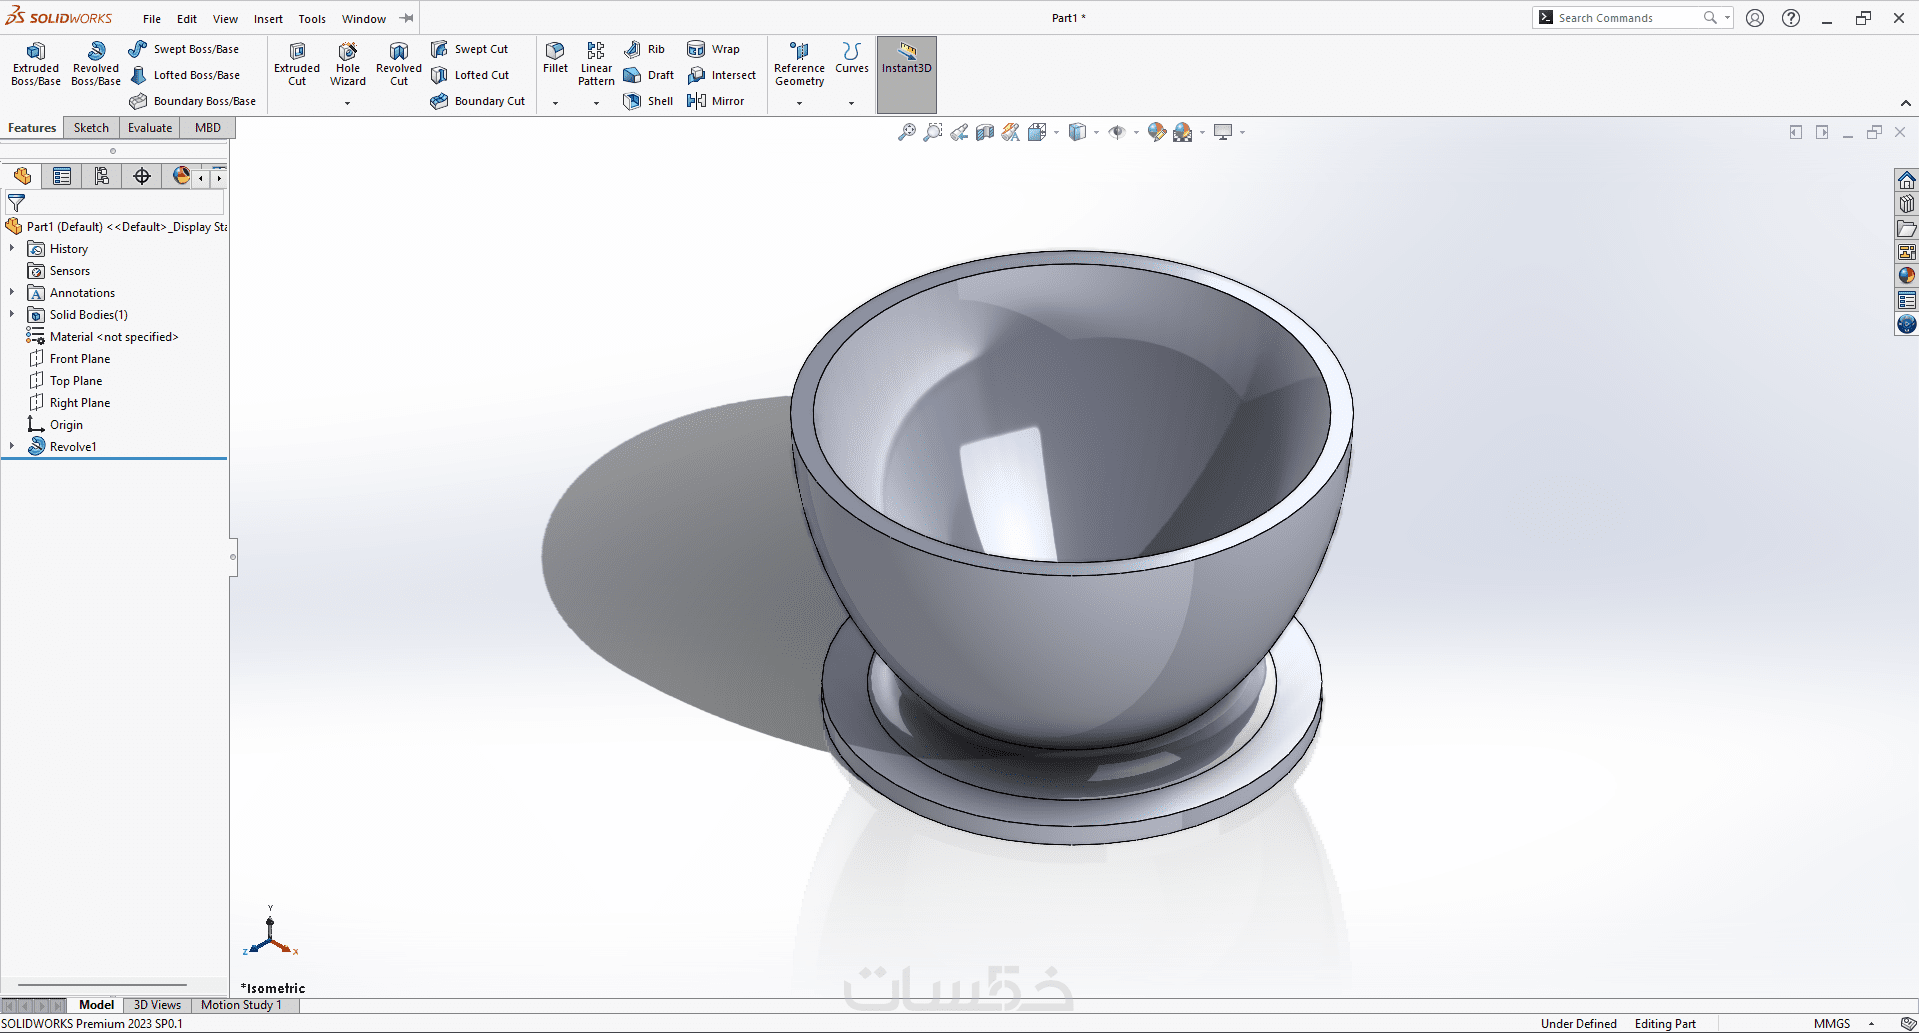
Task: Pin the menu bar with pushpin
Action: (407, 18)
